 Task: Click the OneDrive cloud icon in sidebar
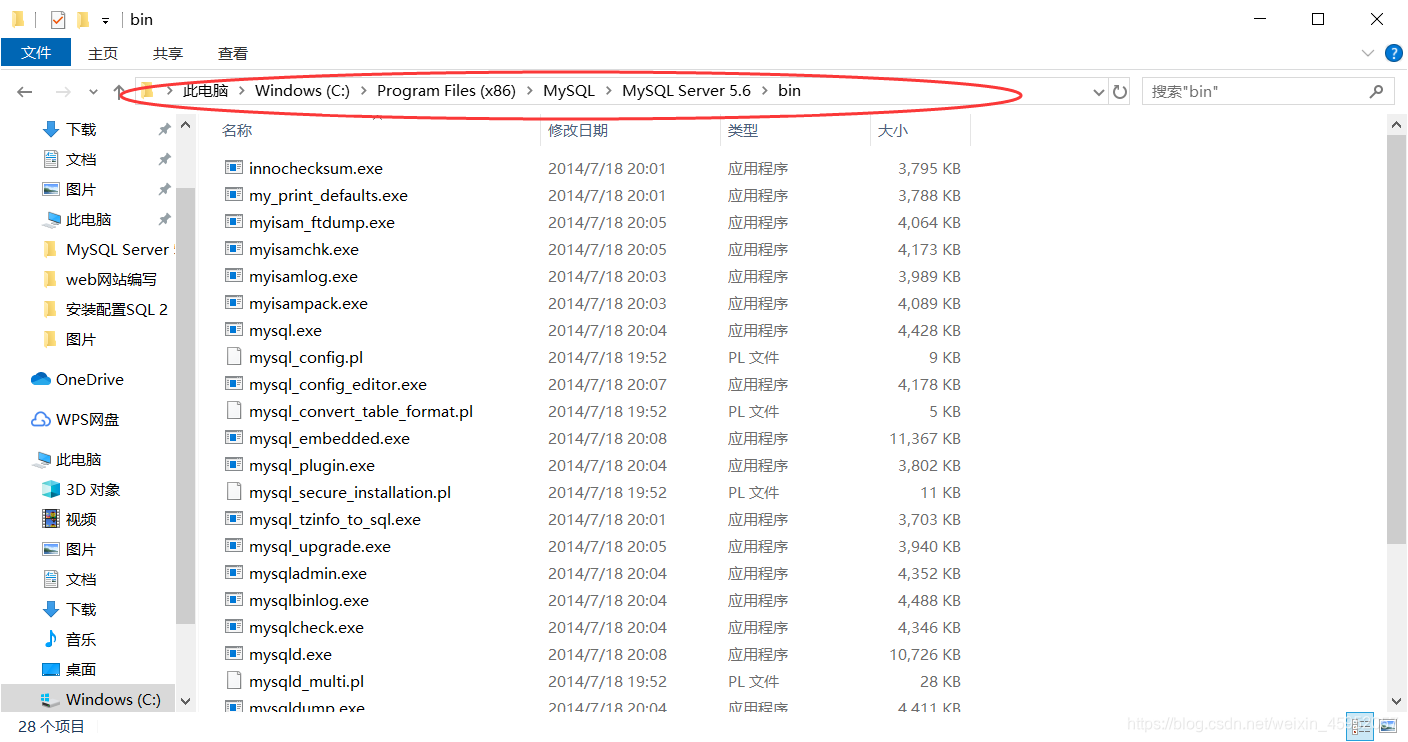tap(41, 379)
